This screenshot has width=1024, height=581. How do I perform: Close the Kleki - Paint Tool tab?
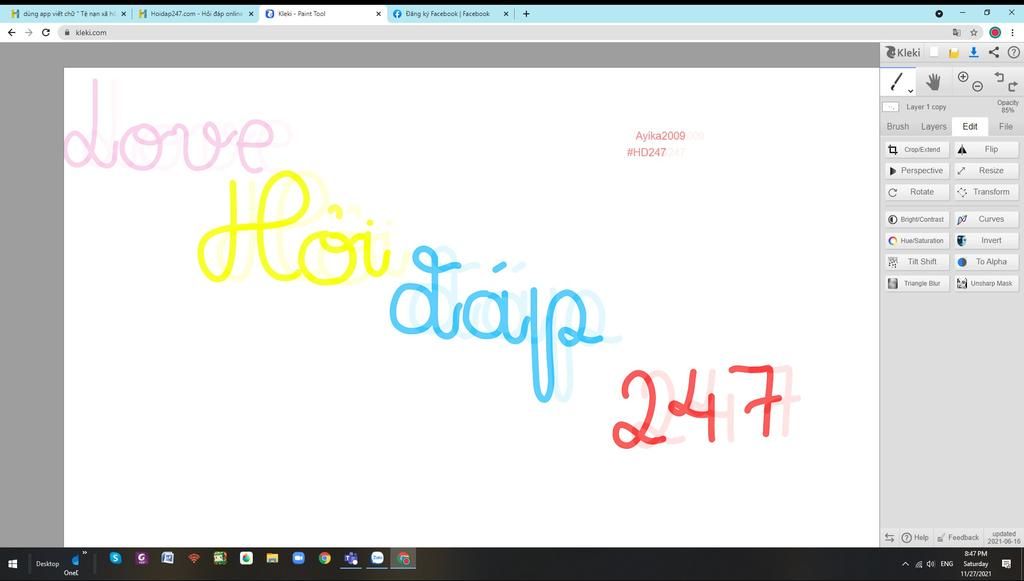click(378, 14)
